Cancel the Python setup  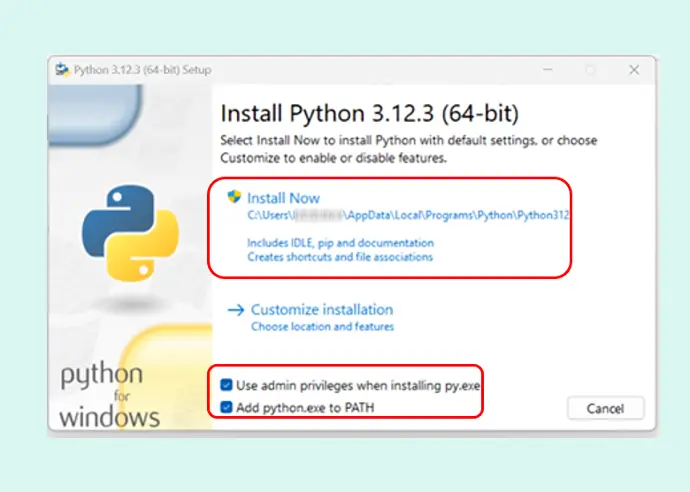pyautogui.click(x=606, y=408)
